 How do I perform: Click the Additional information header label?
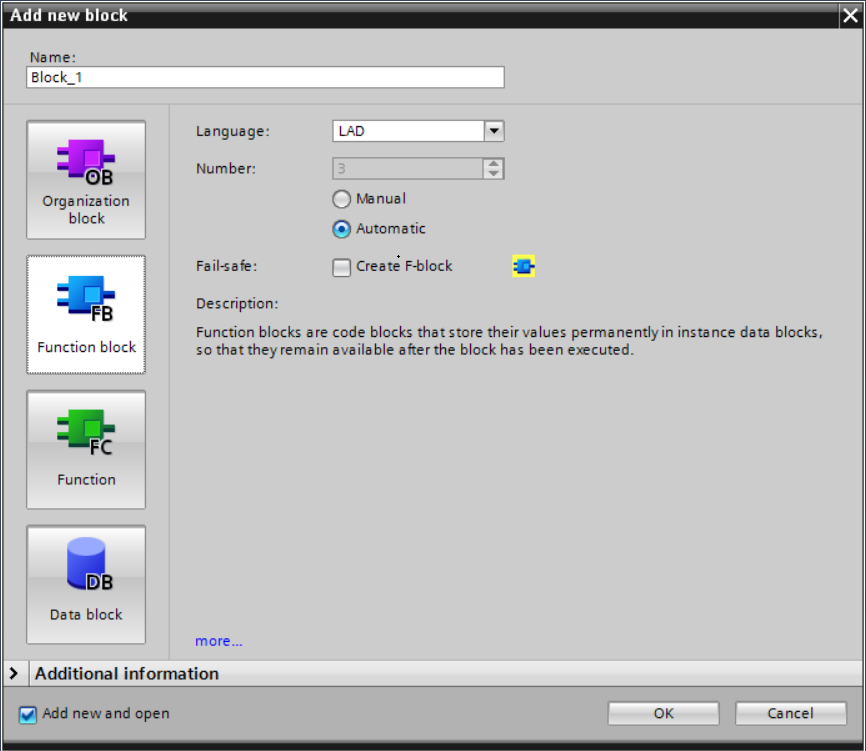click(x=127, y=674)
